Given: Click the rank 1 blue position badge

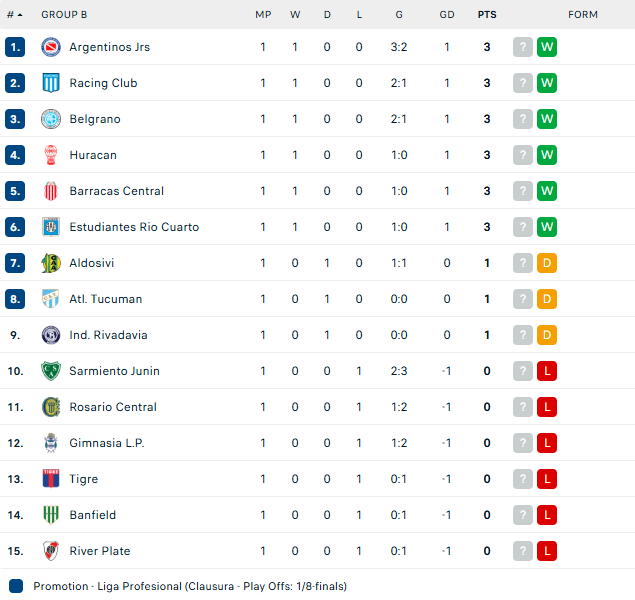Looking at the screenshot, I should click(x=15, y=47).
